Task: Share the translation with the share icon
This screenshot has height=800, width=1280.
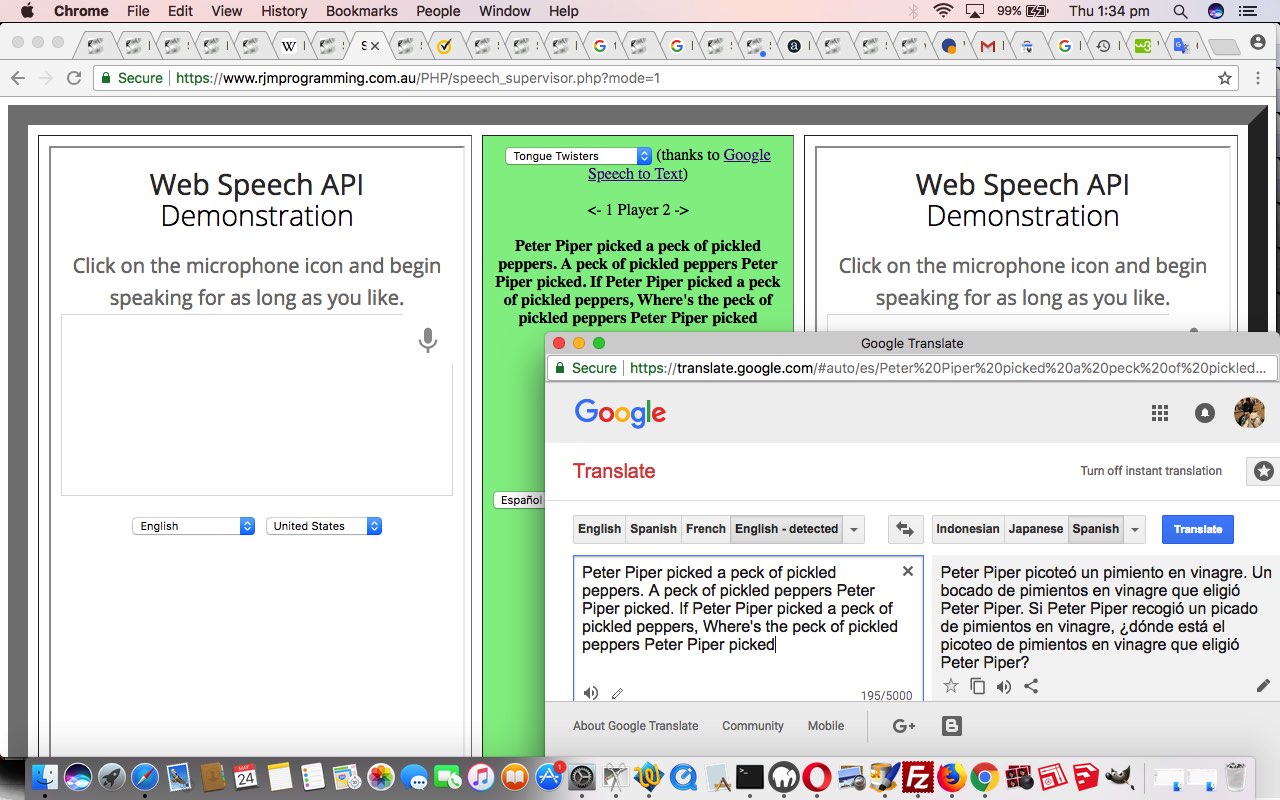Action: (x=1031, y=686)
